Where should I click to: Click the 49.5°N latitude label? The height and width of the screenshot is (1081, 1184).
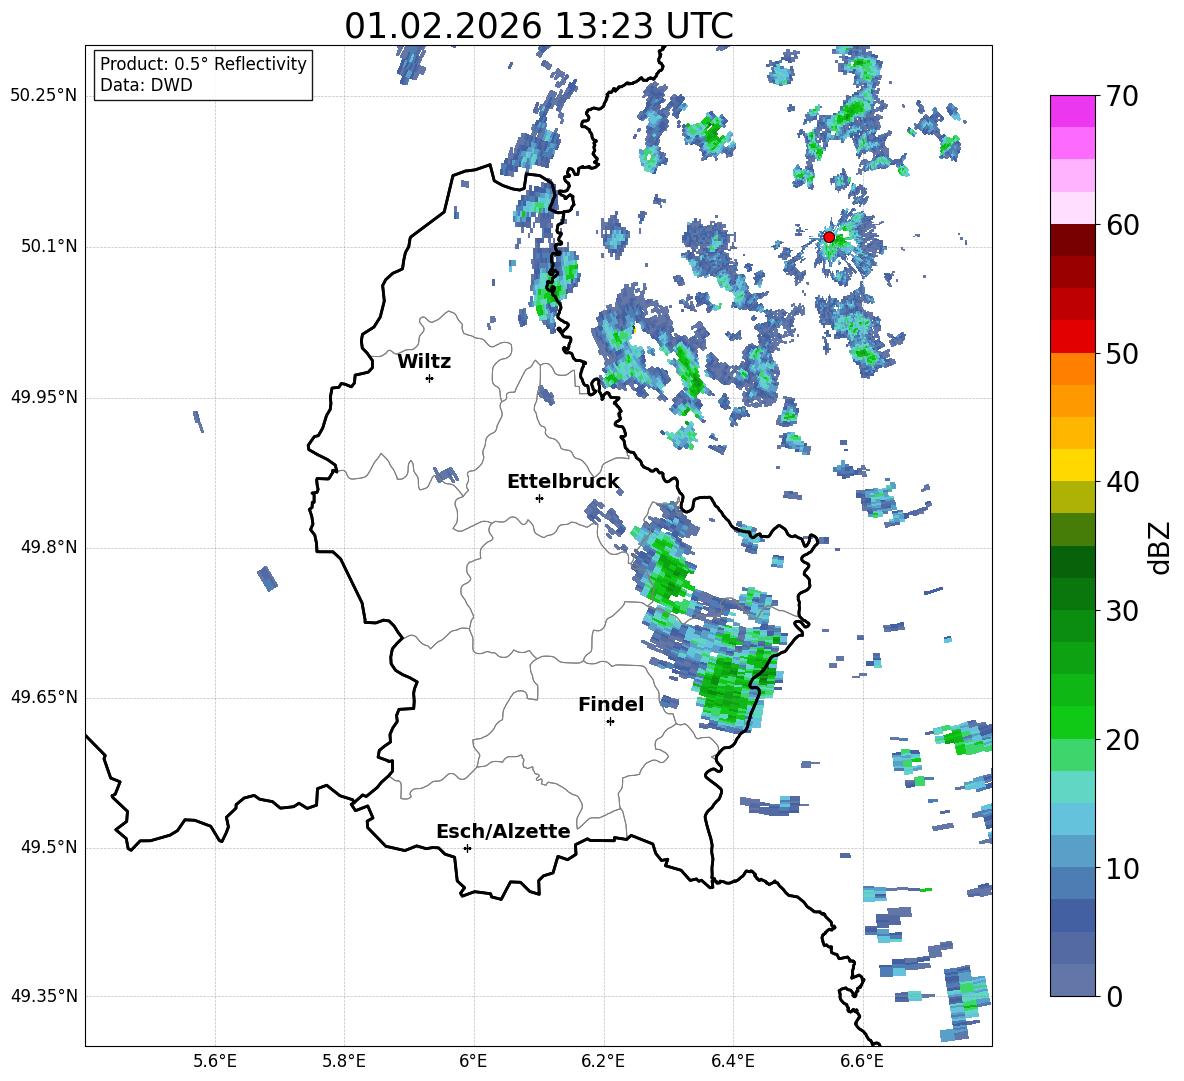(50, 847)
